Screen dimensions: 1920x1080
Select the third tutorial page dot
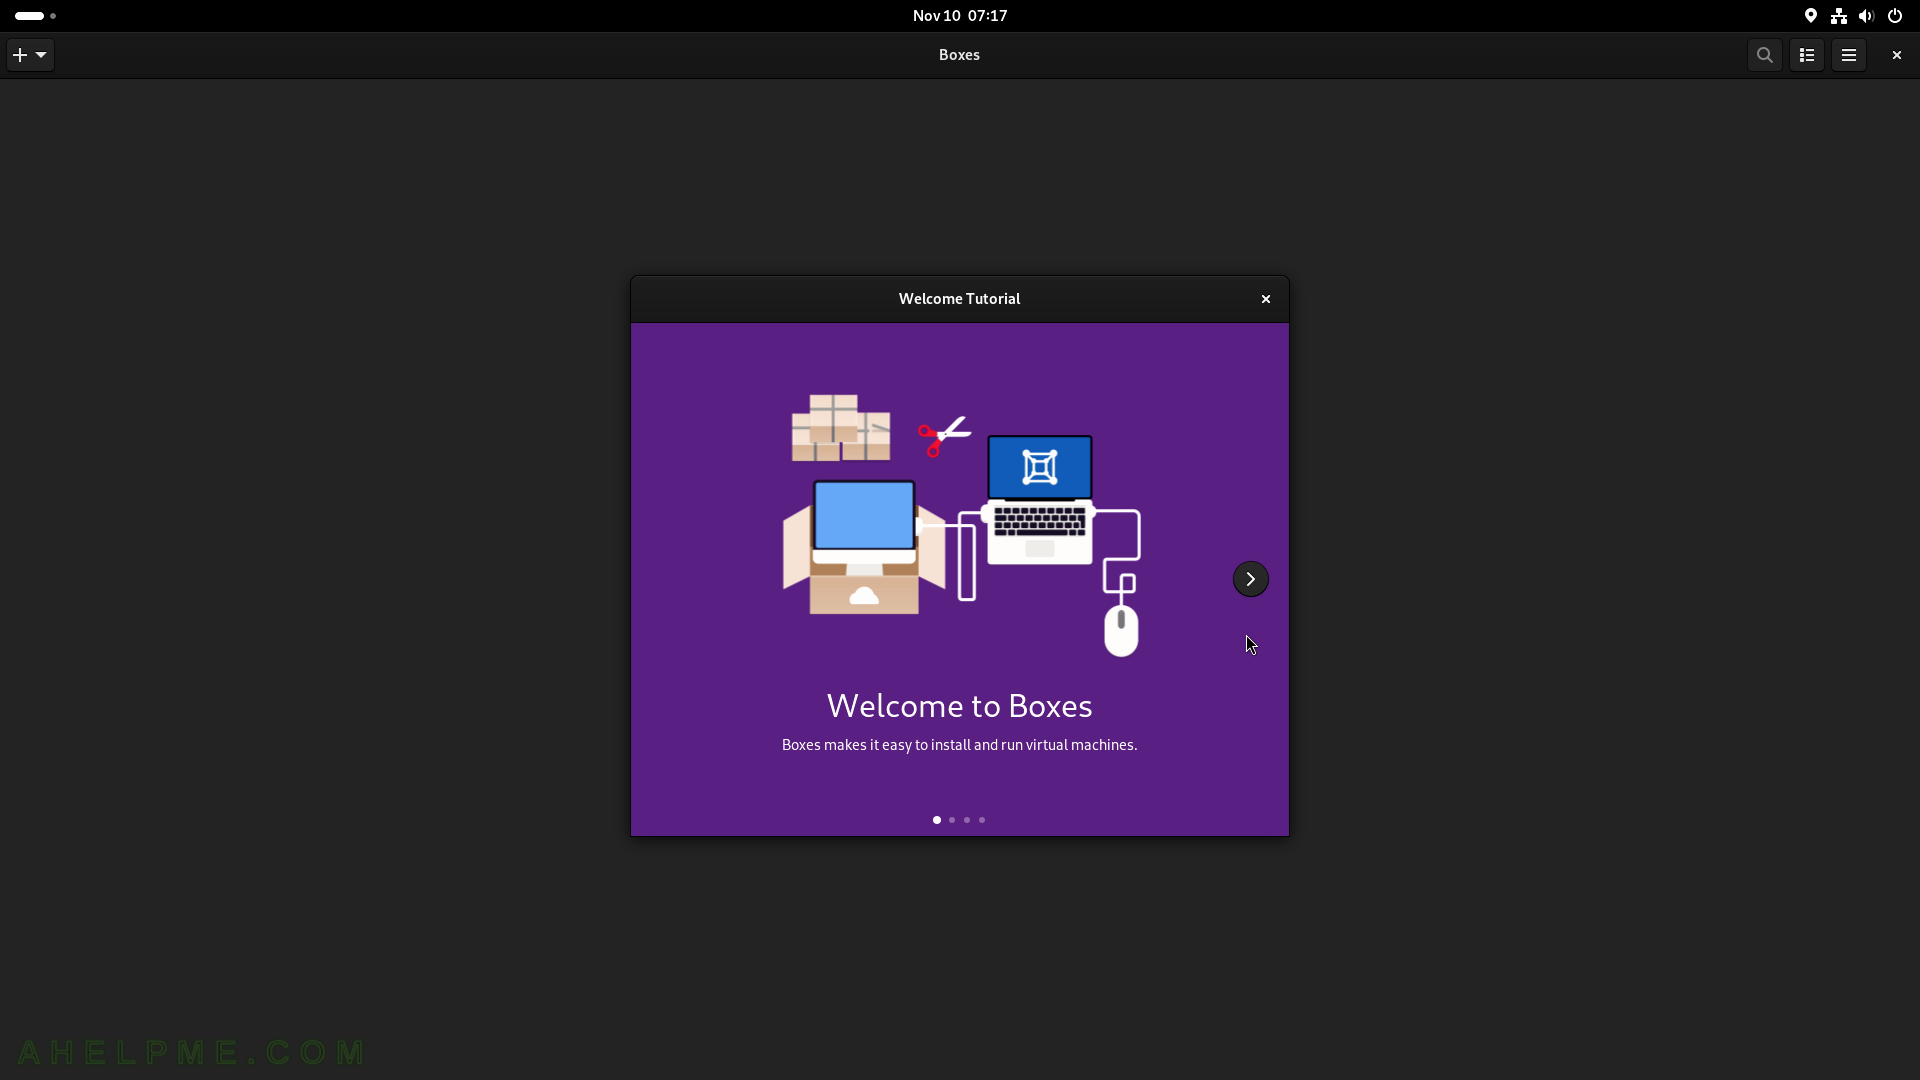[967, 820]
